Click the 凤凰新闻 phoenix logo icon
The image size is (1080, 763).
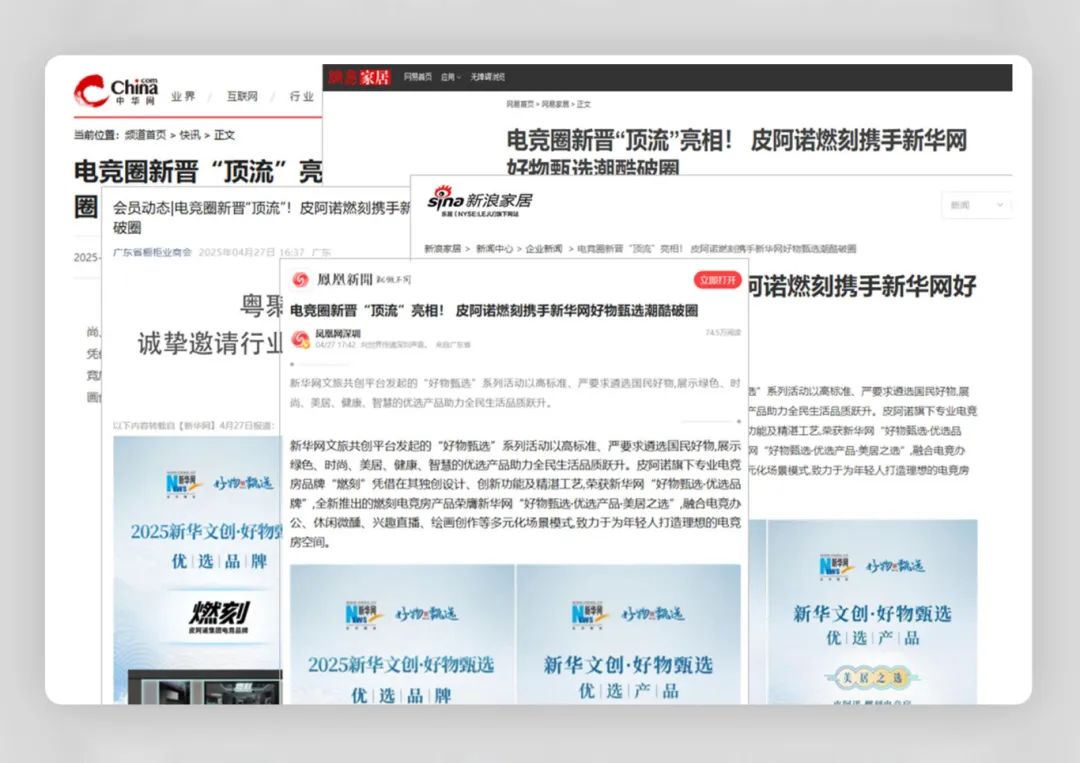click(x=301, y=280)
